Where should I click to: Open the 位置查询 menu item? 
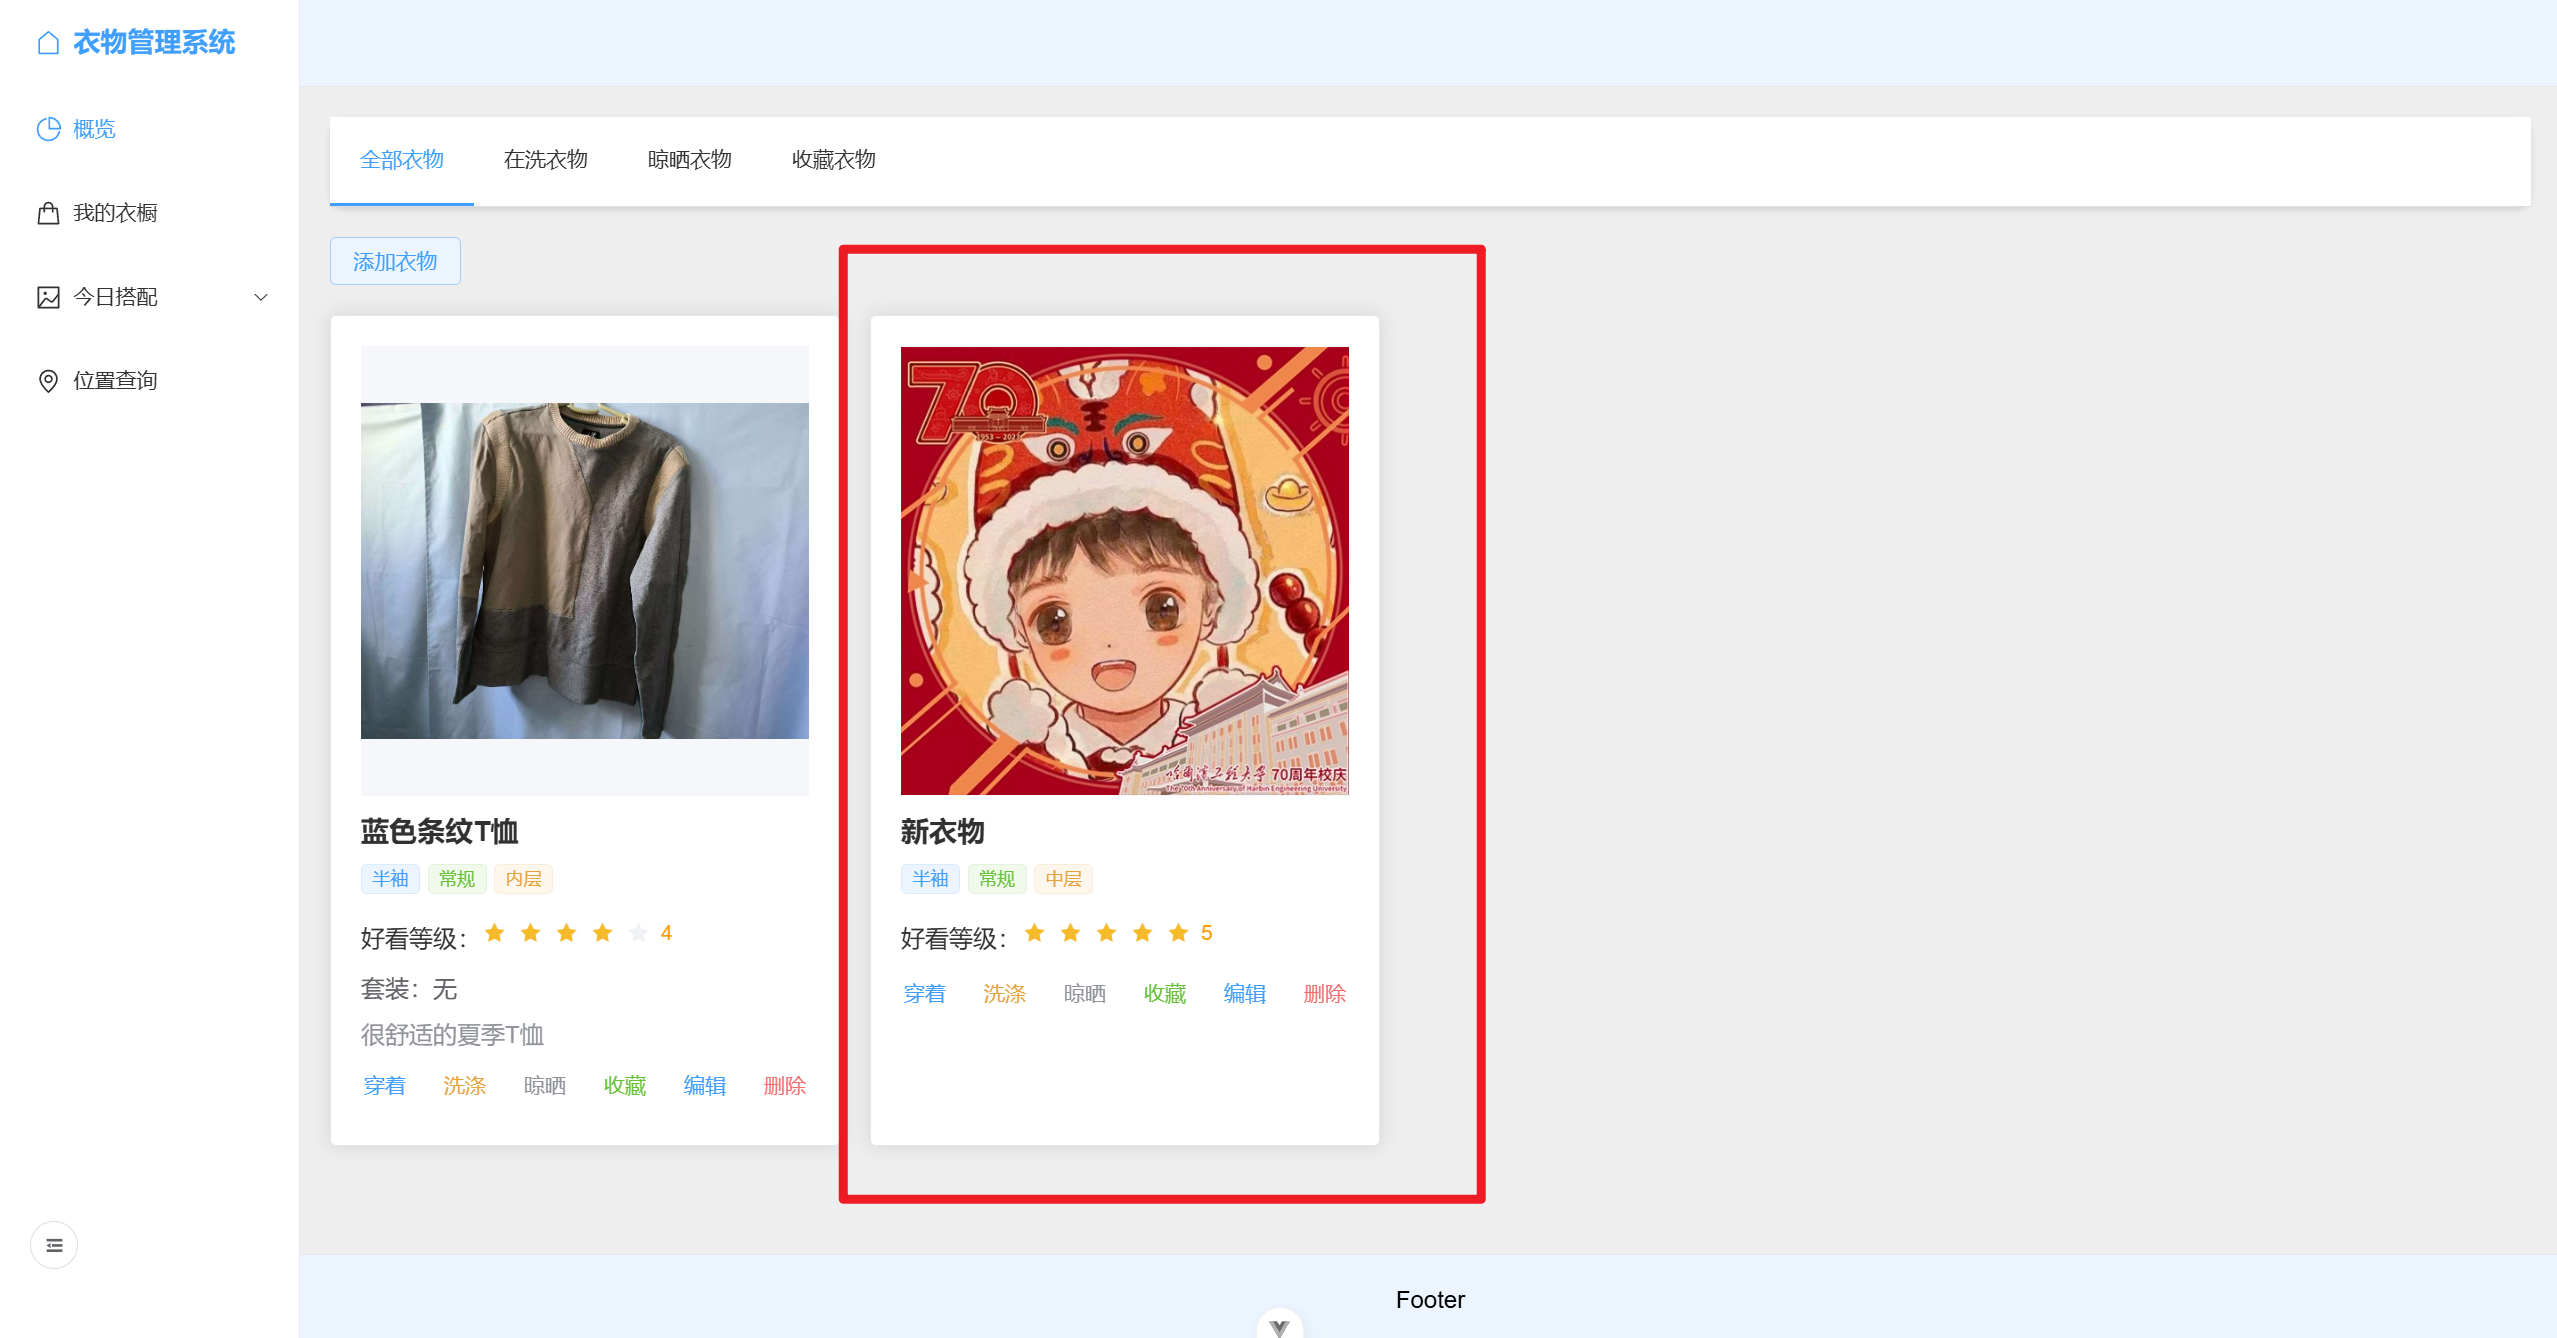[150, 381]
